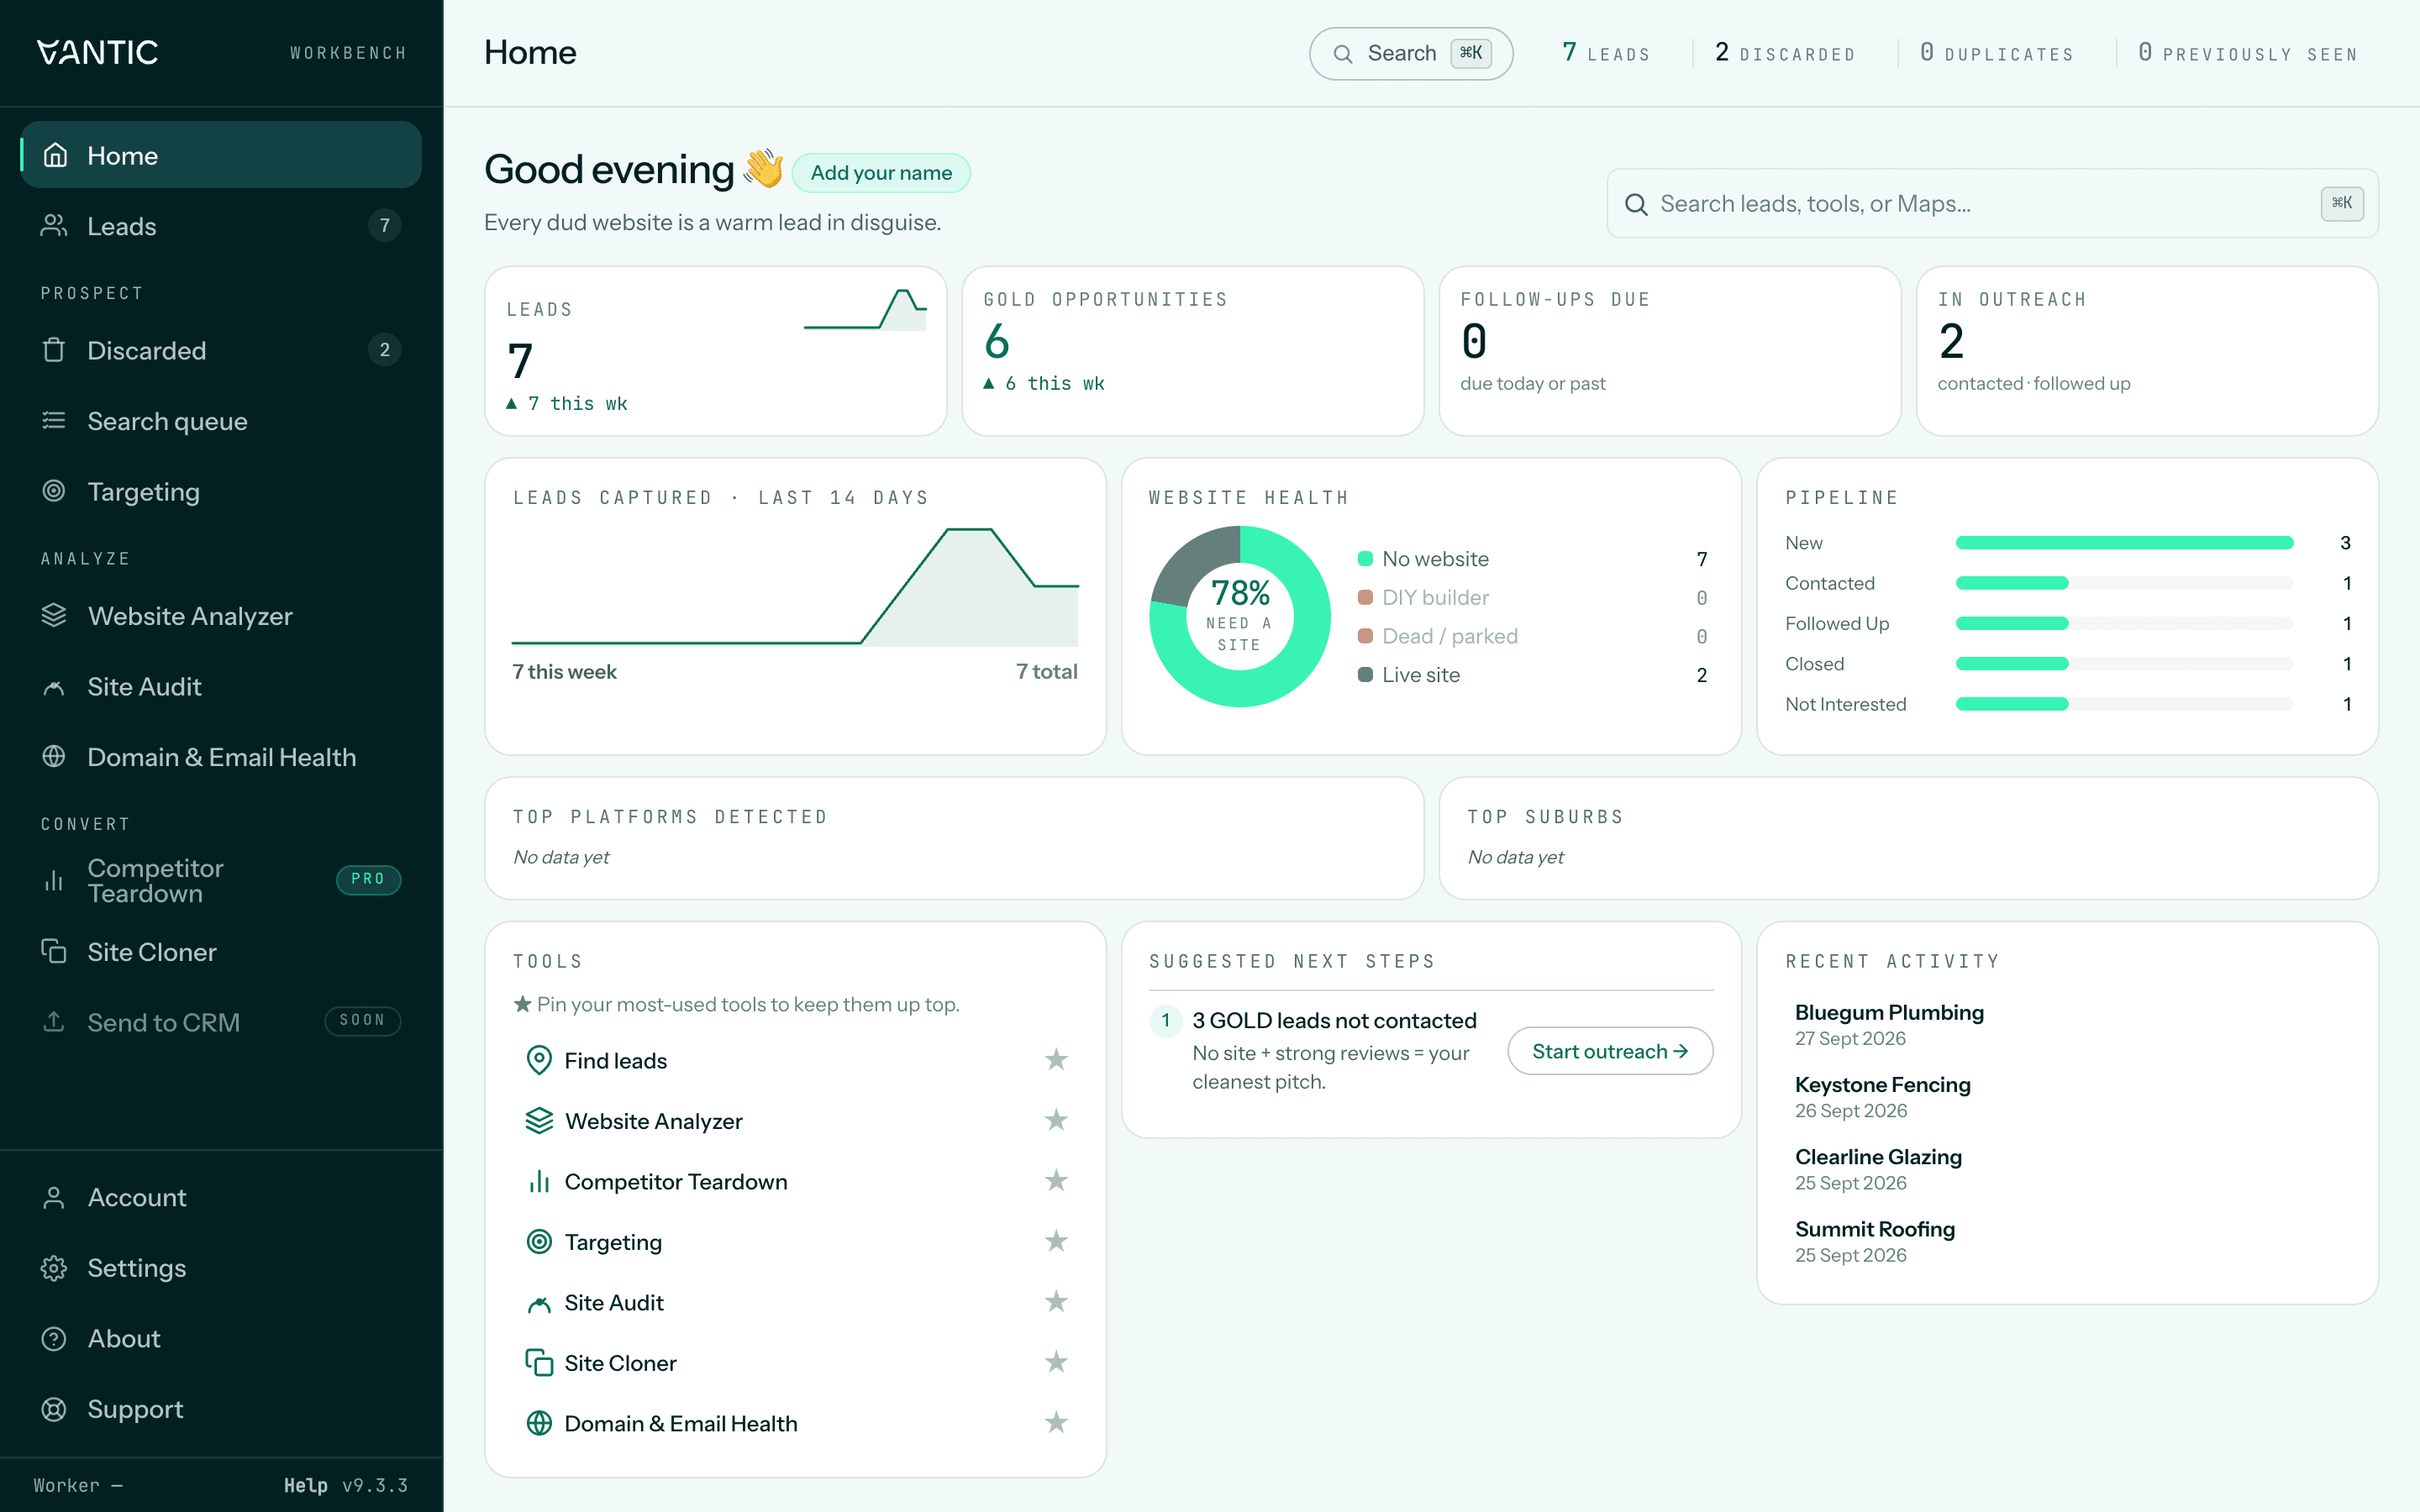Click the Add your name pill
The image size is (2420, 1512).
880,173
